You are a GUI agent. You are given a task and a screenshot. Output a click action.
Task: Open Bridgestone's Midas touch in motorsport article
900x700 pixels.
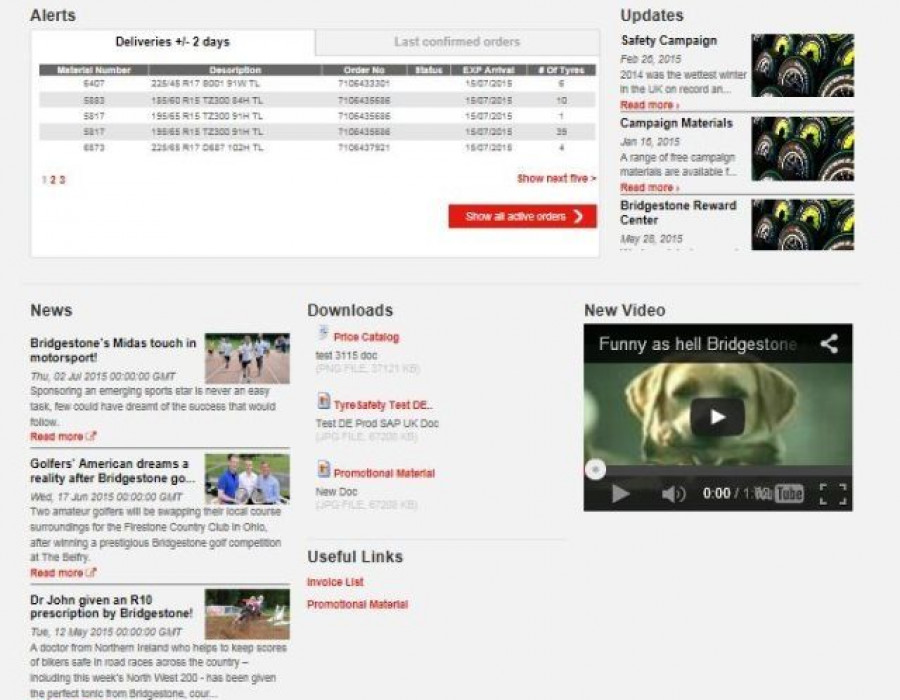pyautogui.click(x=113, y=350)
